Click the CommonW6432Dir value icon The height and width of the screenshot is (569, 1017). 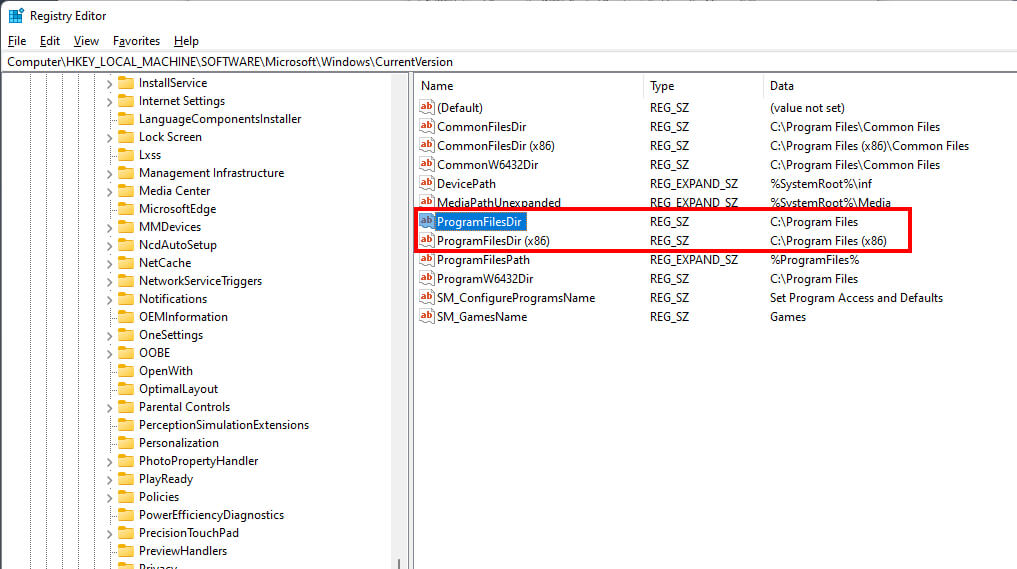pyautogui.click(x=426, y=164)
